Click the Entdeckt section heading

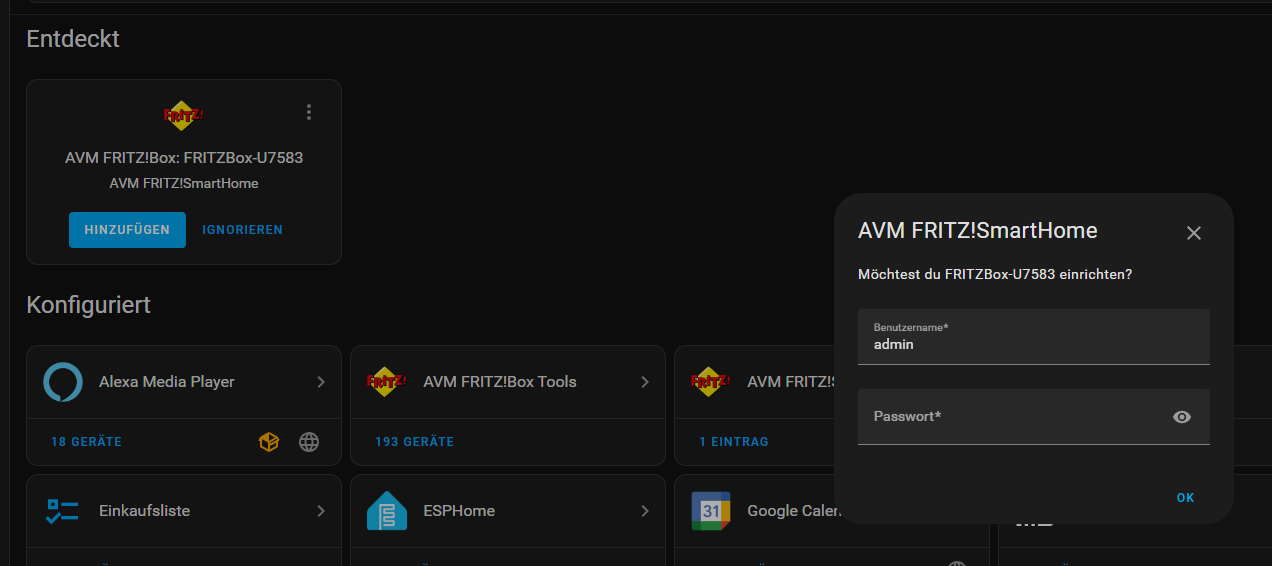[73, 39]
